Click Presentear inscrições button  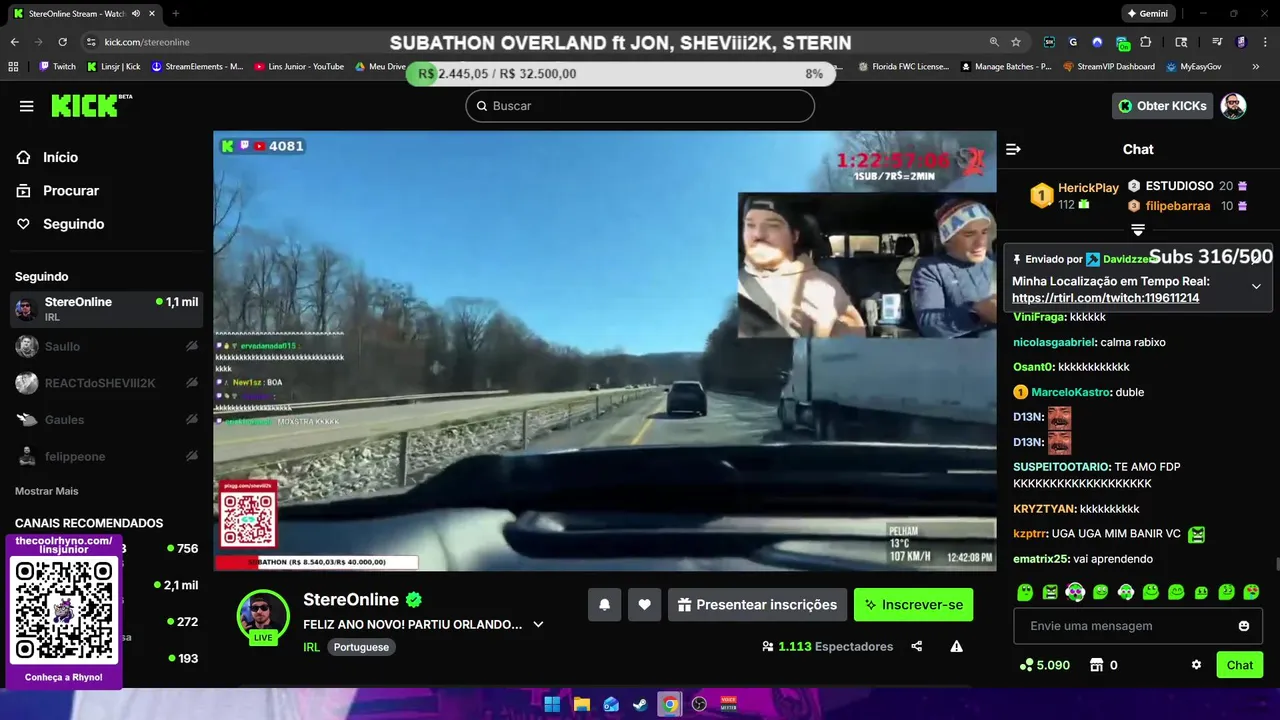[757, 604]
